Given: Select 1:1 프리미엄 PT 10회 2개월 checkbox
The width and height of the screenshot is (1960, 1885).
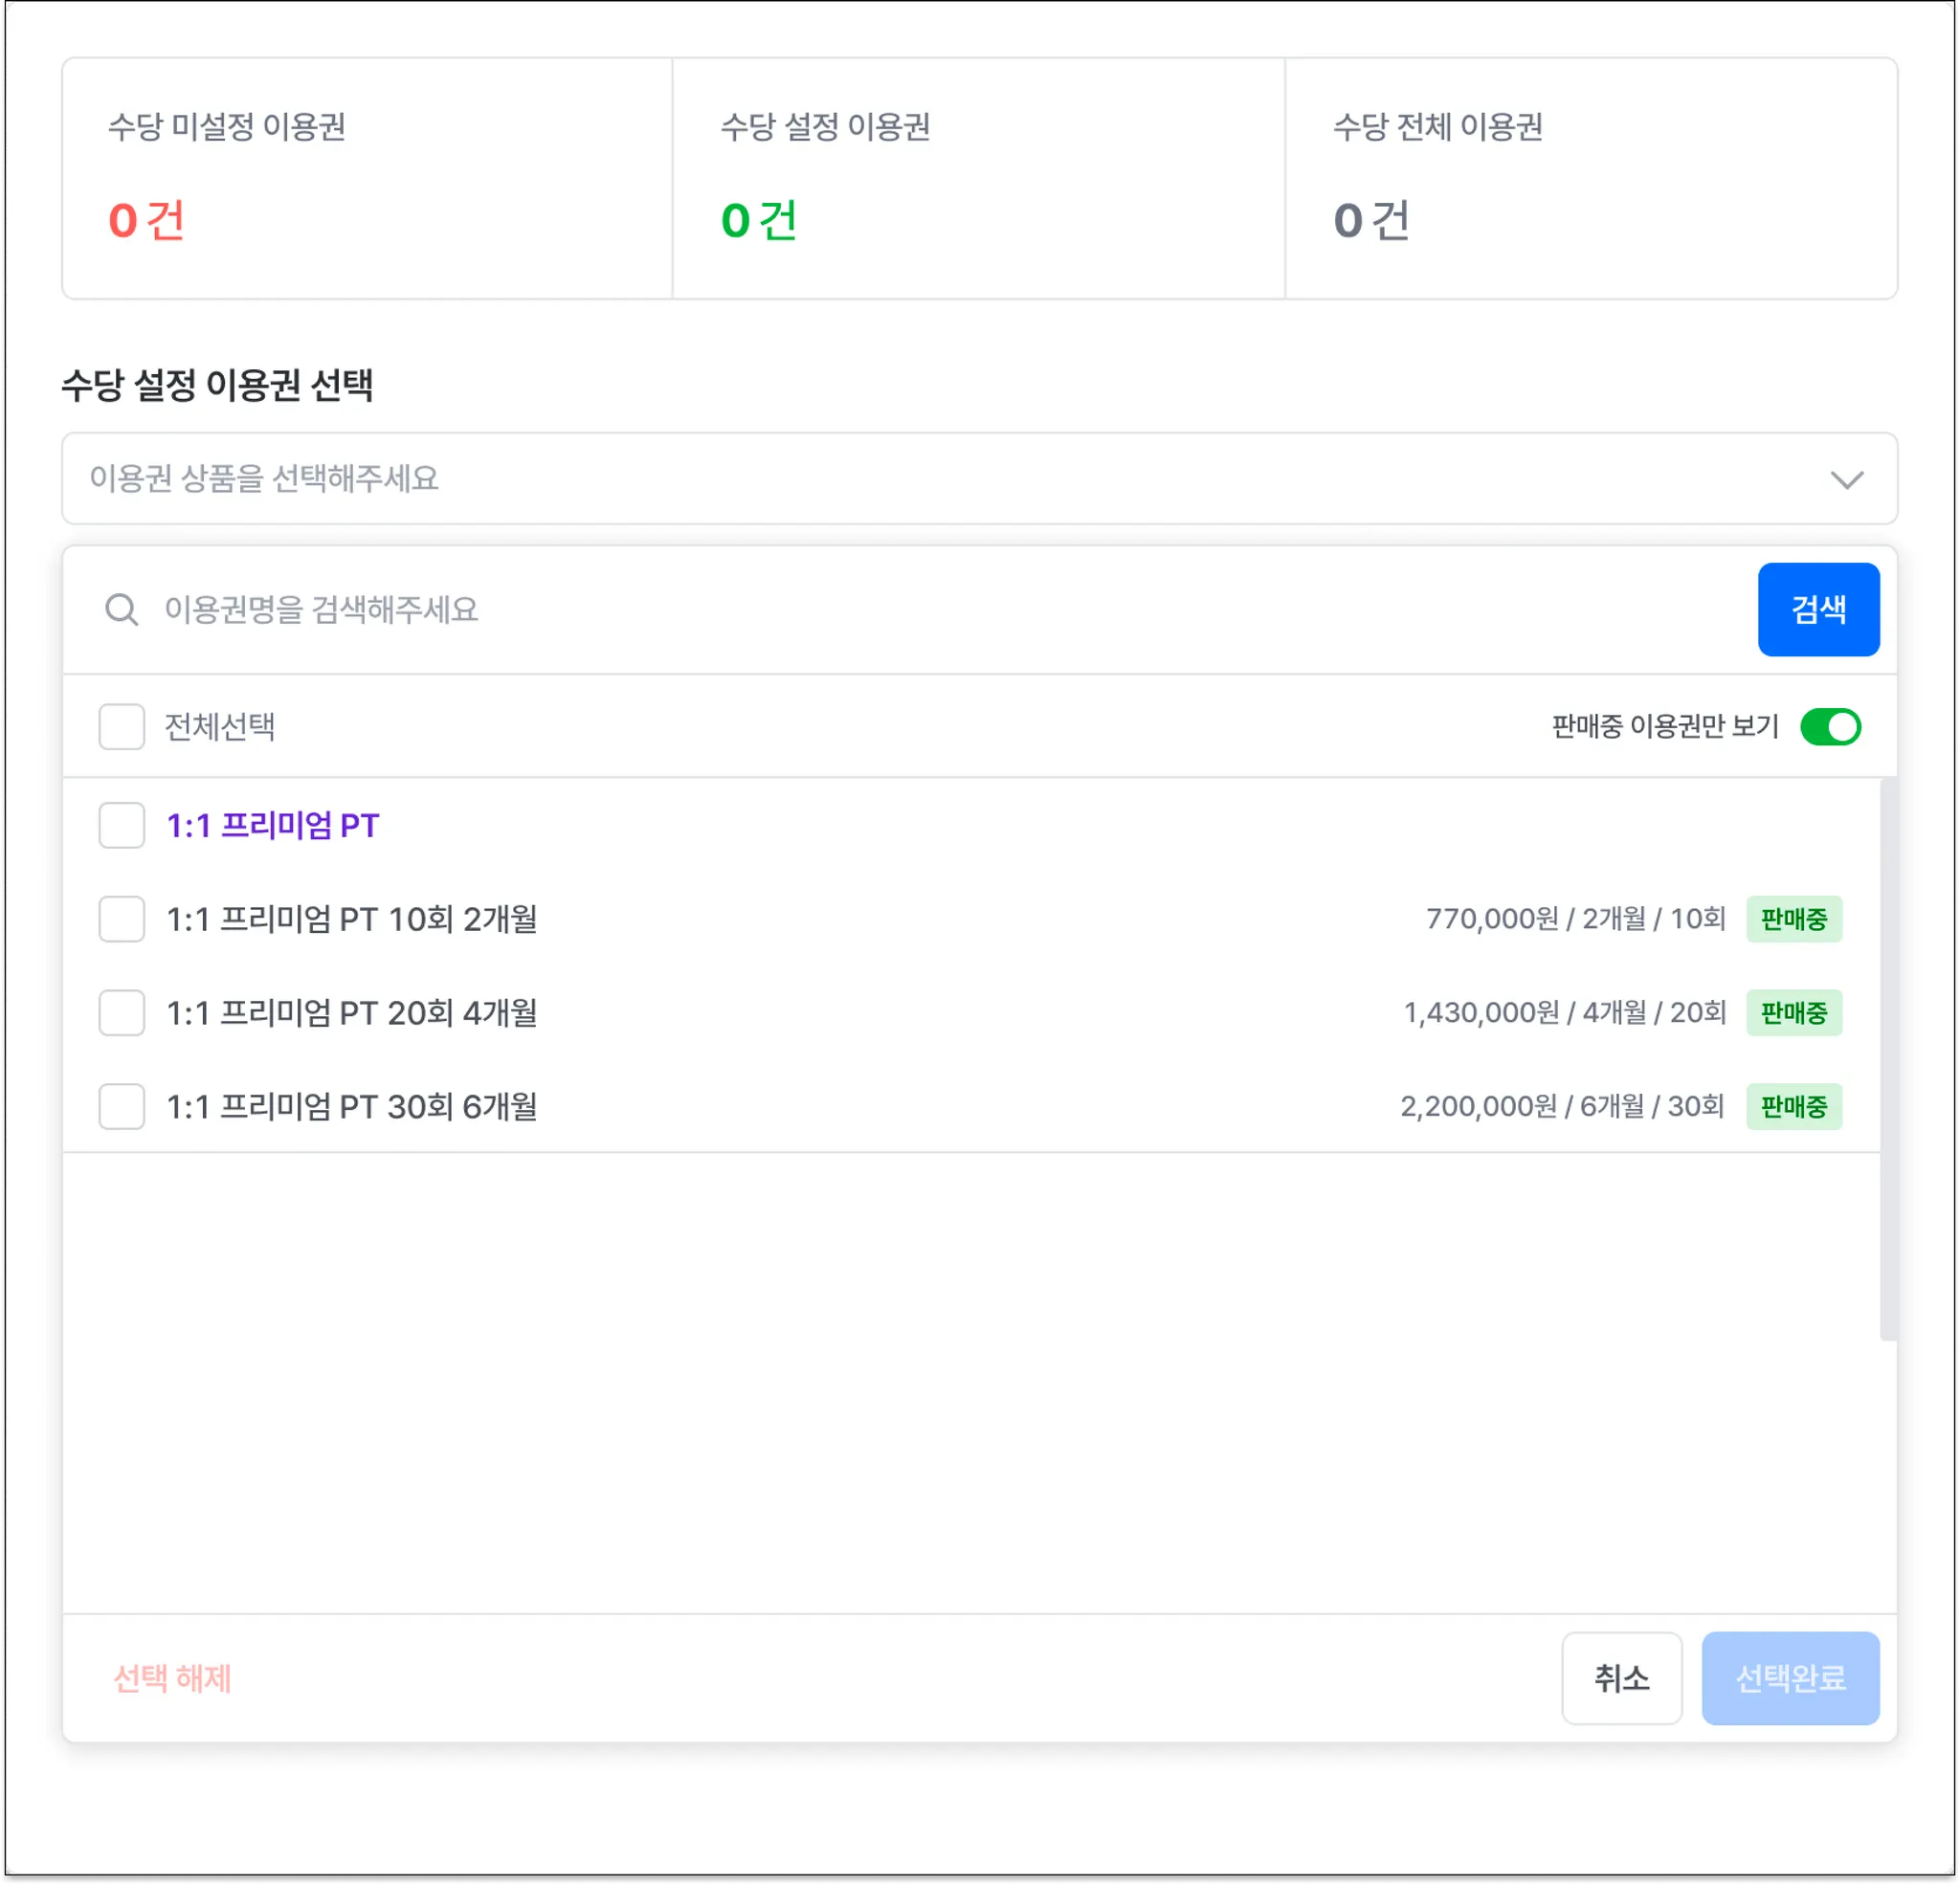Looking at the screenshot, I should click(121, 918).
